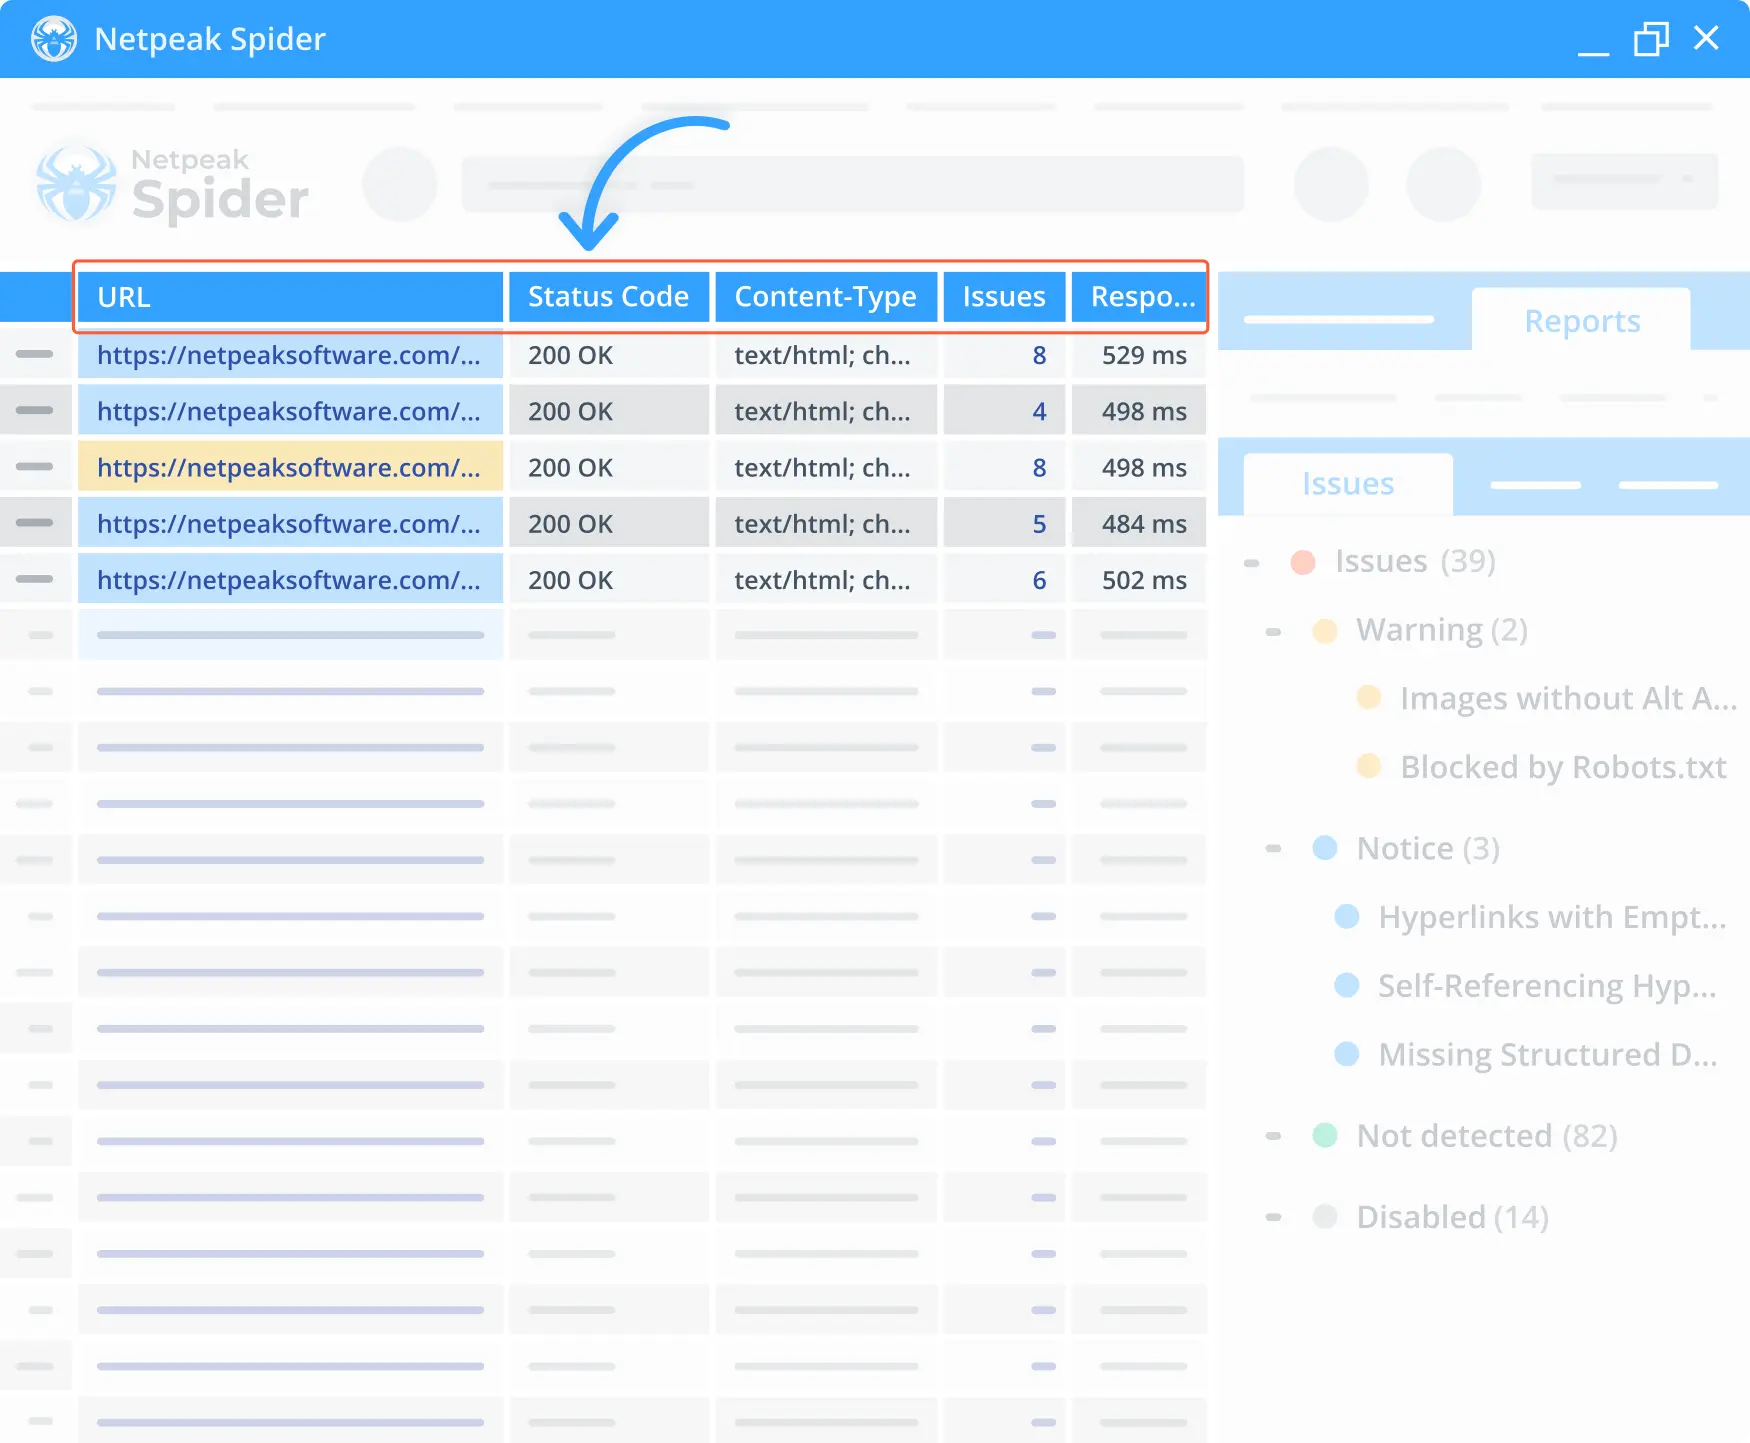This screenshot has height=1443, width=1750.
Task: Collapse the Warning (2) group
Action: coord(1273,632)
